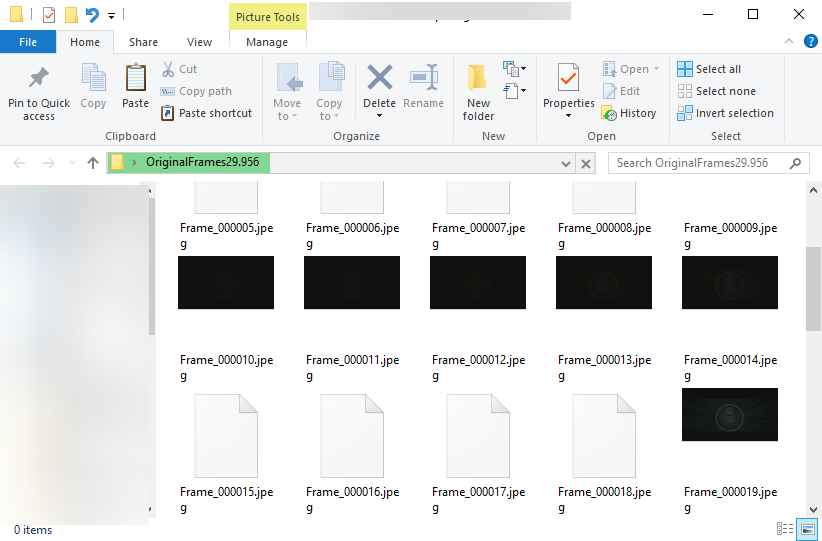
Task: Switch to large thumbnails view icon
Action: click(808, 529)
